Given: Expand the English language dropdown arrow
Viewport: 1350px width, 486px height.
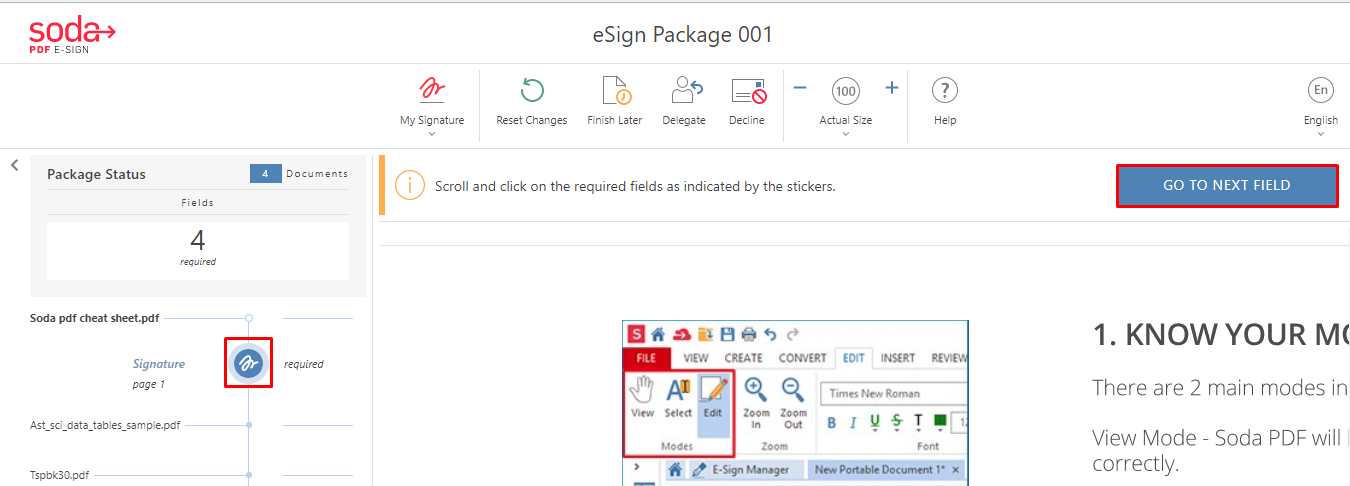Looking at the screenshot, I should point(1321,133).
